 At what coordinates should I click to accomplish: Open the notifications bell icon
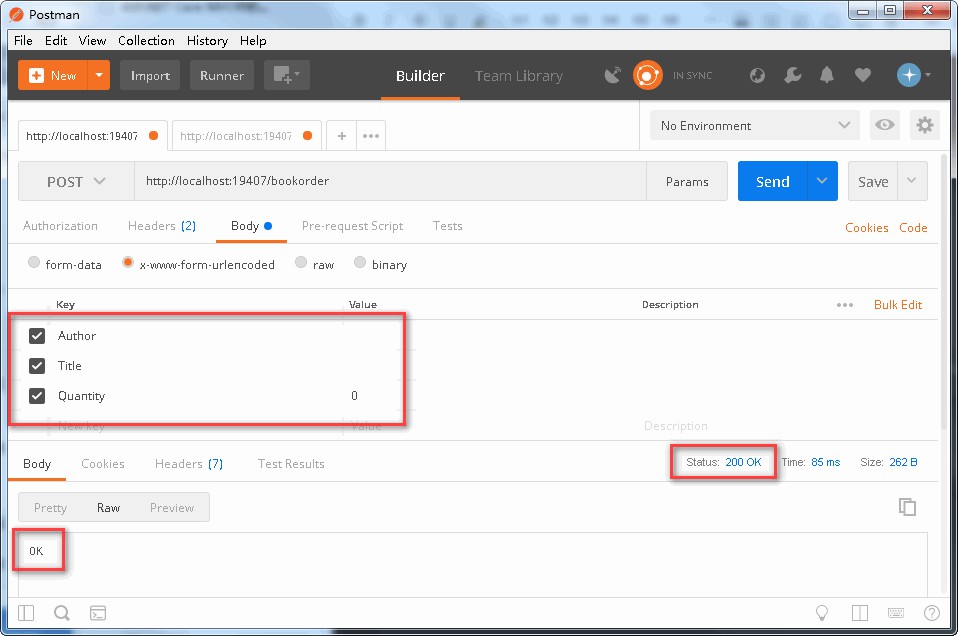click(x=827, y=75)
